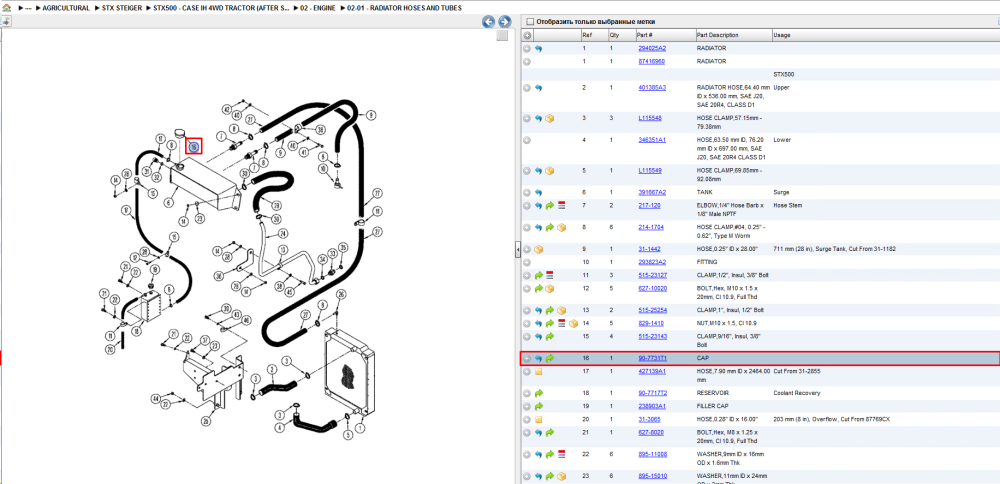Click blue arrow icon for part 515-23143
This screenshot has height=484, width=1000.
click(538, 337)
